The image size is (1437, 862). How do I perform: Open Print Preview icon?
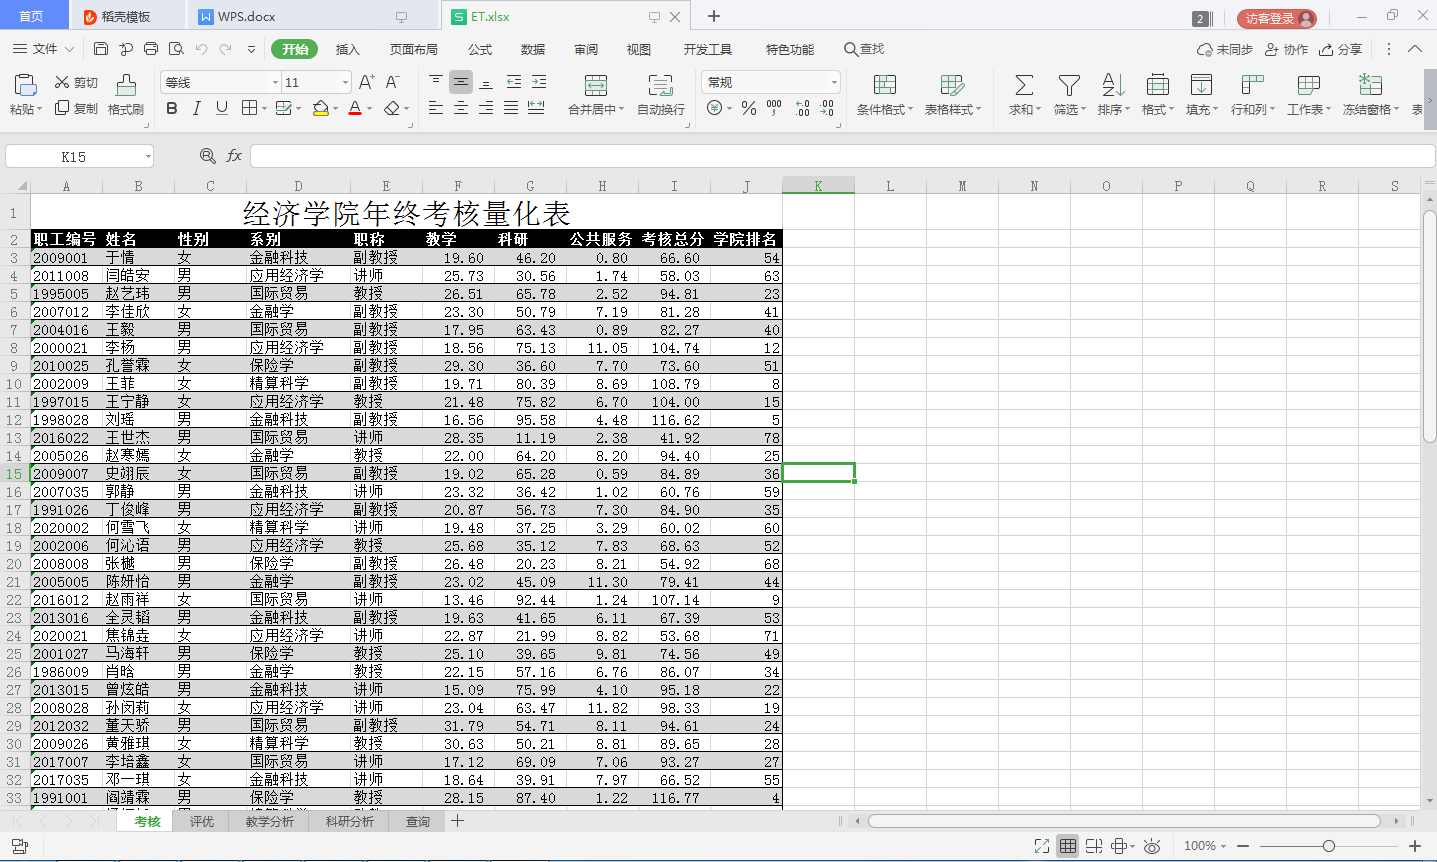(x=176, y=49)
